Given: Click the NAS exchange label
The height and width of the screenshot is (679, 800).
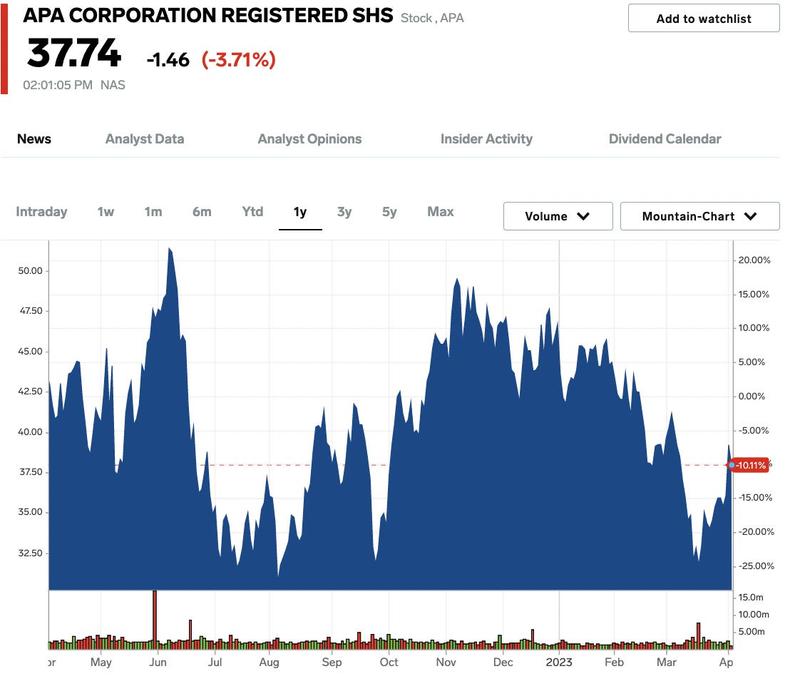Looking at the screenshot, I should click(x=113, y=85).
